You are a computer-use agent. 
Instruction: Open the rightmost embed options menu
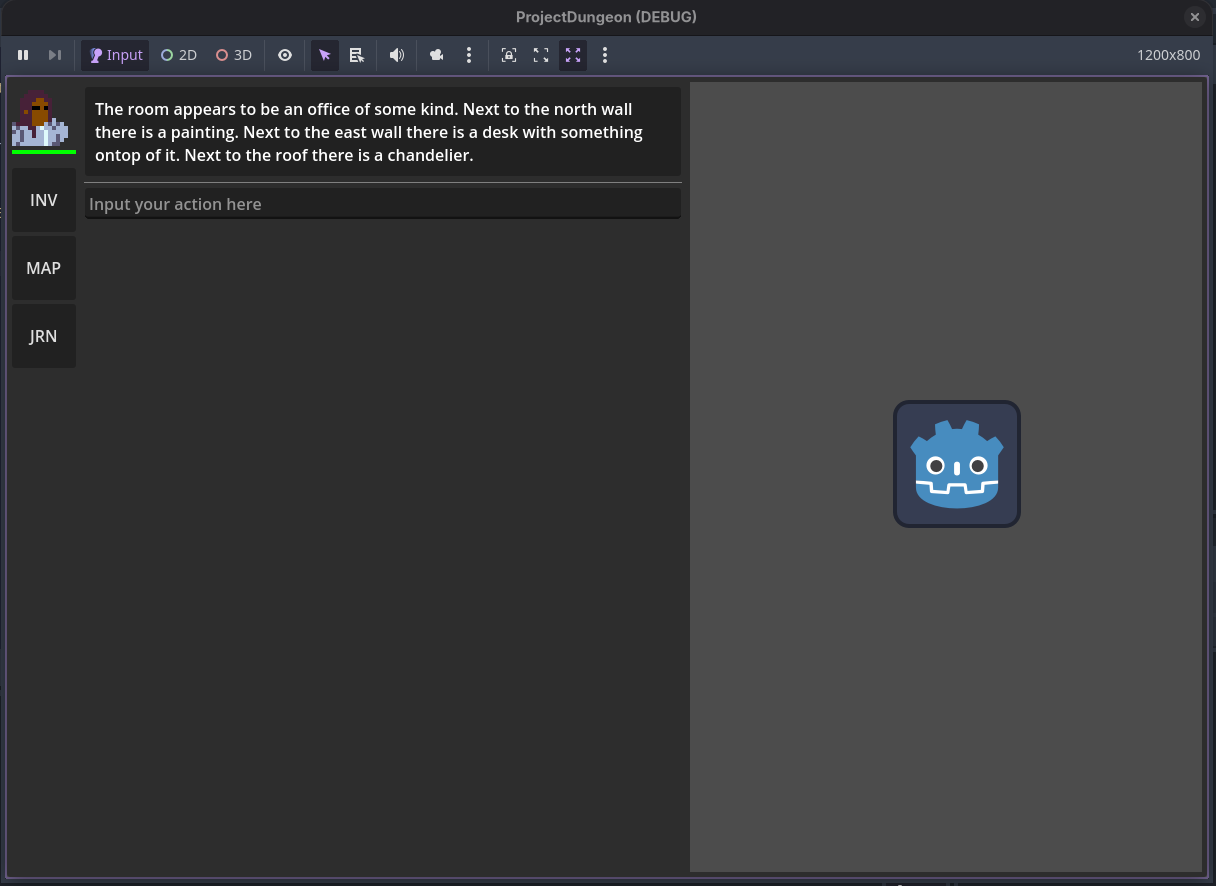(x=605, y=55)
